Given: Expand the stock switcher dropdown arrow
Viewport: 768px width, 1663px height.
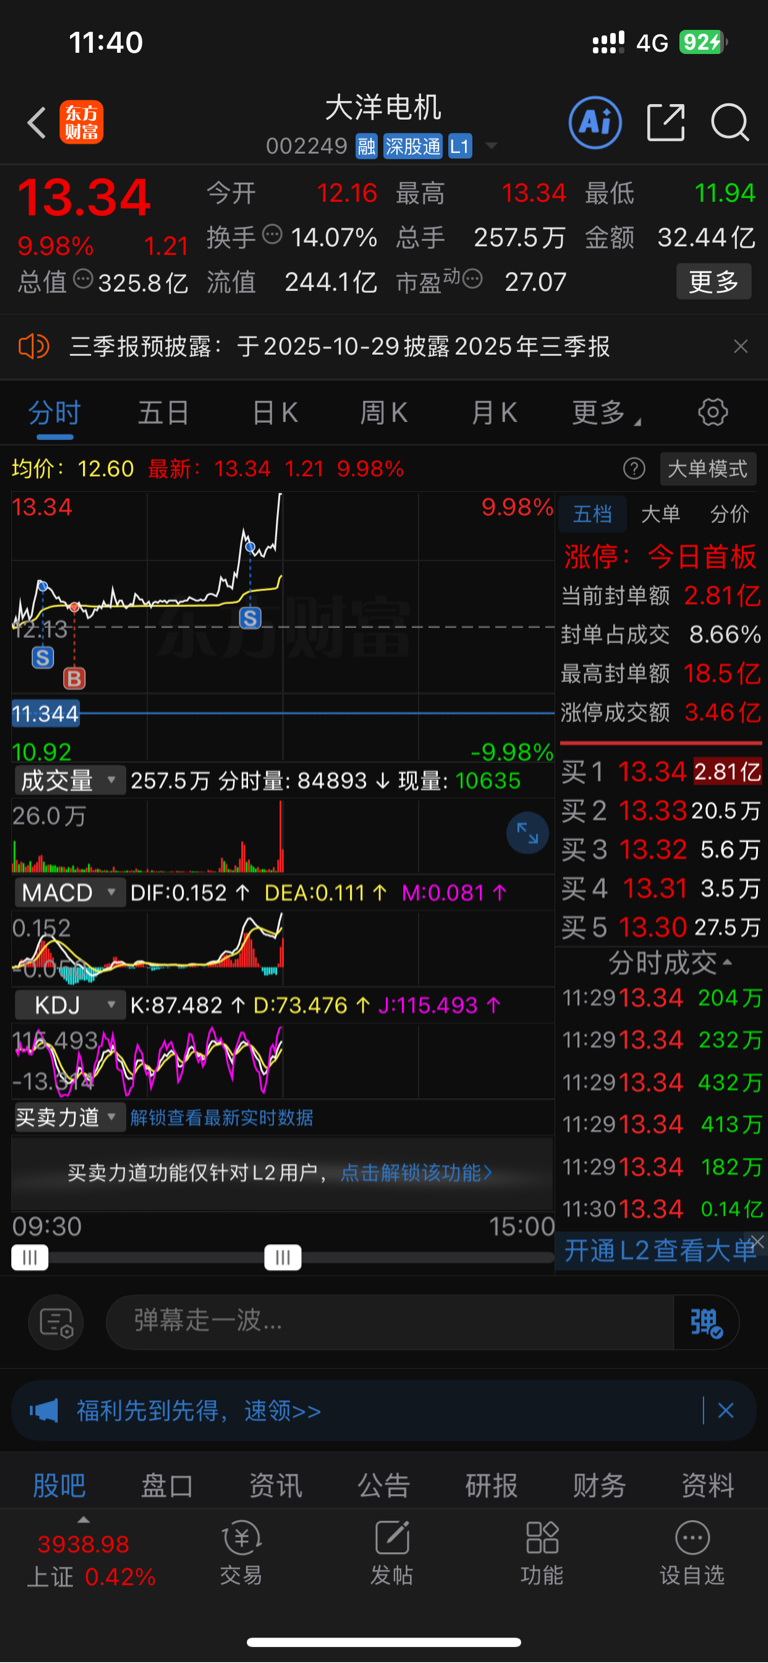Looking at the screenshot, I should (491, 147).
